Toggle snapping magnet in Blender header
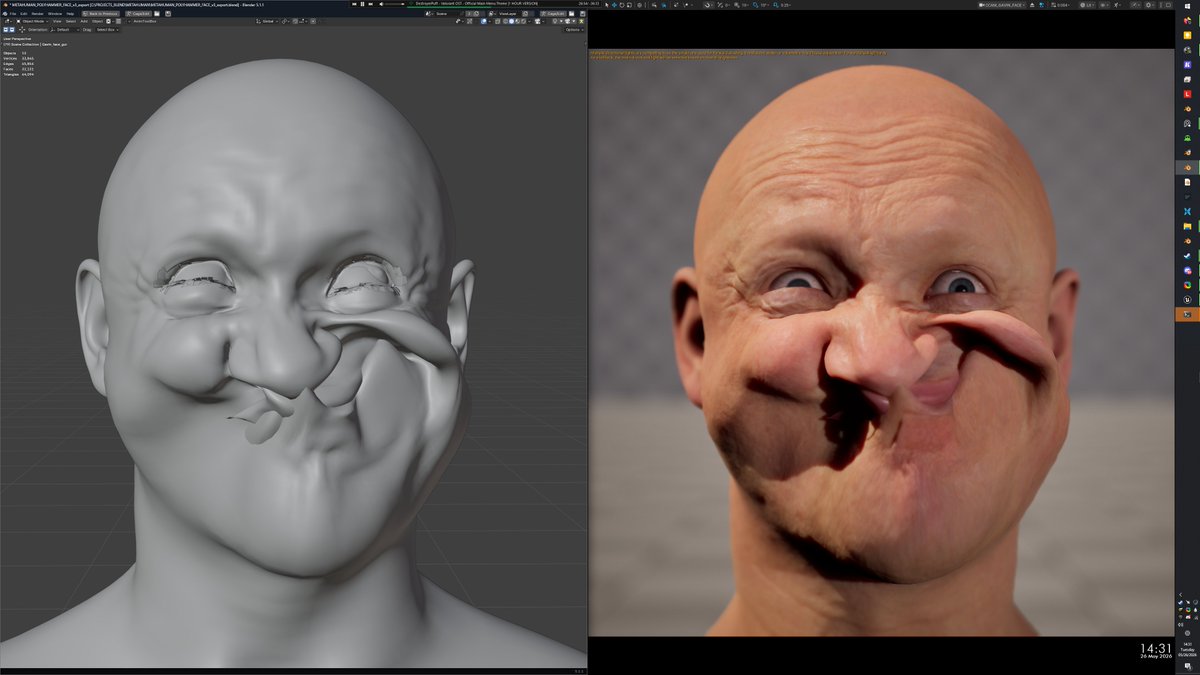The height and width of the screenshot is (675, 1200). pyautogui.click(x=295, y=21)
